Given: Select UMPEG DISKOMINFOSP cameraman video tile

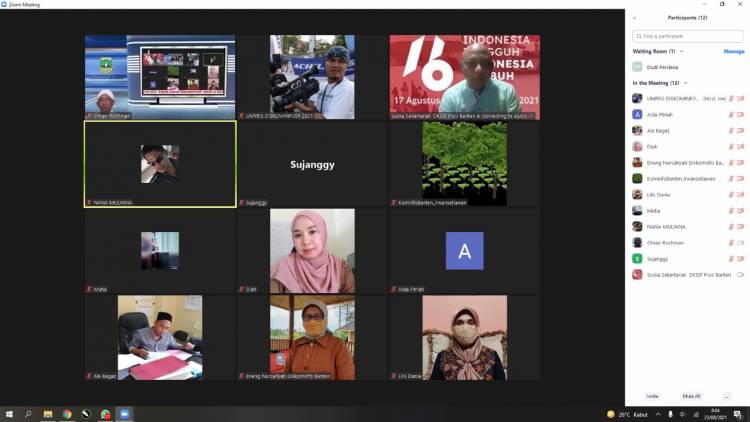Looking at the screenshot, I should 312,77.
